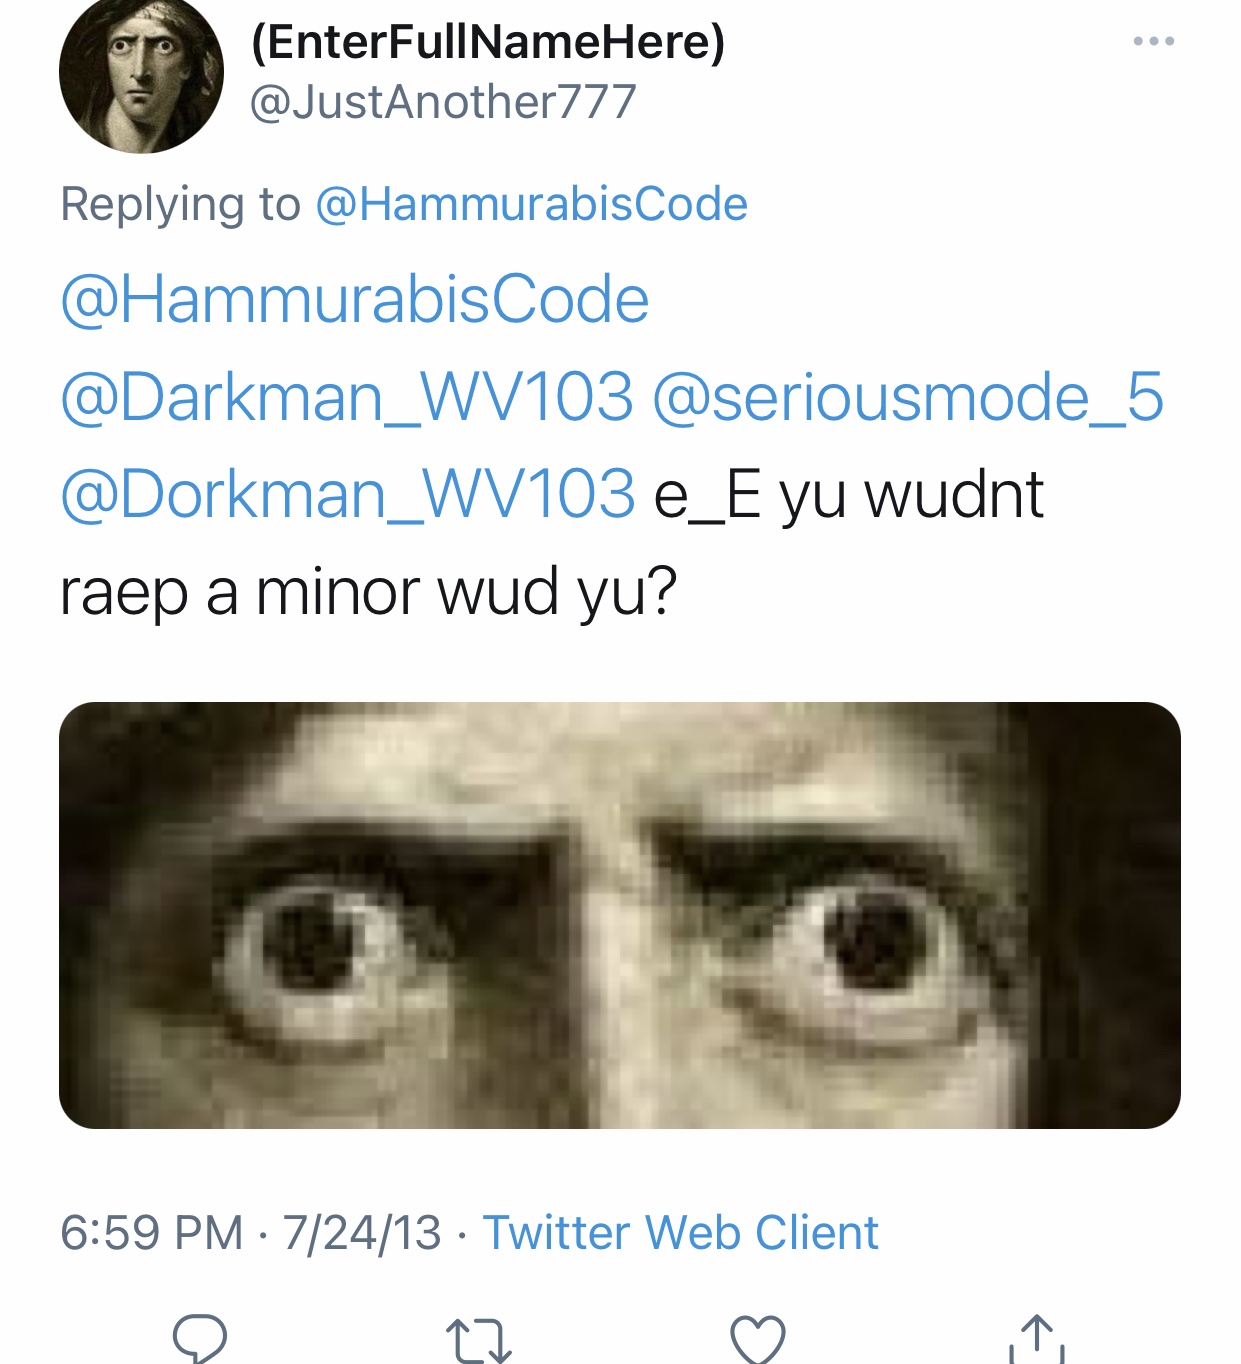1241x1364 pixels.
Task: Open the Twitter Web Client source link
Action: pyautogui.click(x=680, y=1232)
